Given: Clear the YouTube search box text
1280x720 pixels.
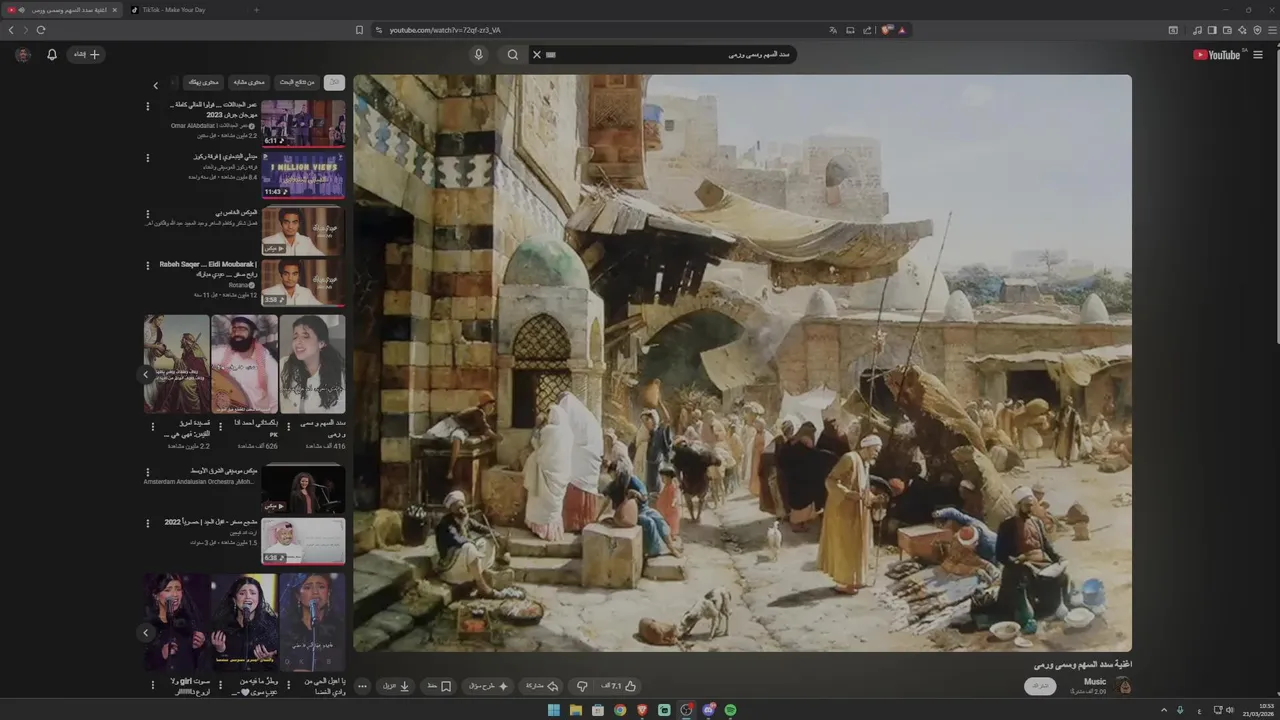Looking at the screenshot, I should coord(536,55).
